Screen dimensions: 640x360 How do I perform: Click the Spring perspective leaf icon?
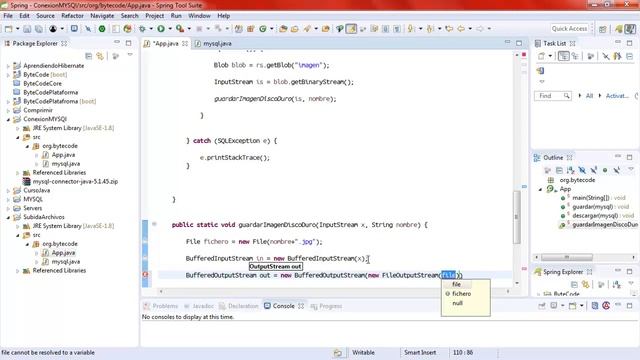(x=619, y=29)
